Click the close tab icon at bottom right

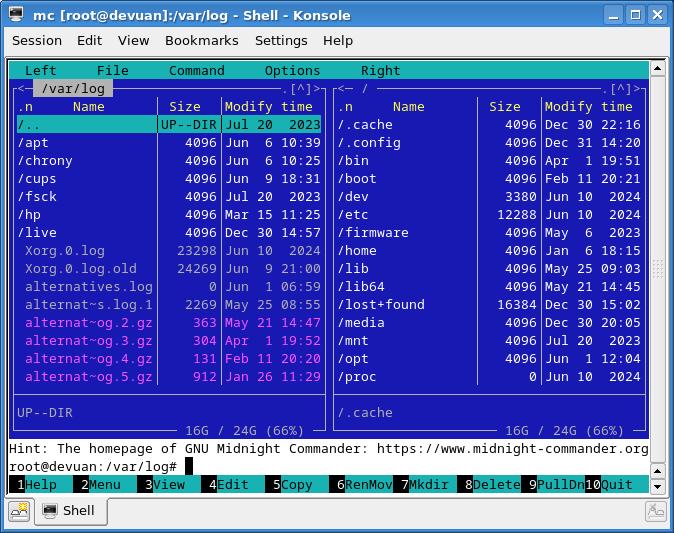point(656,511)
